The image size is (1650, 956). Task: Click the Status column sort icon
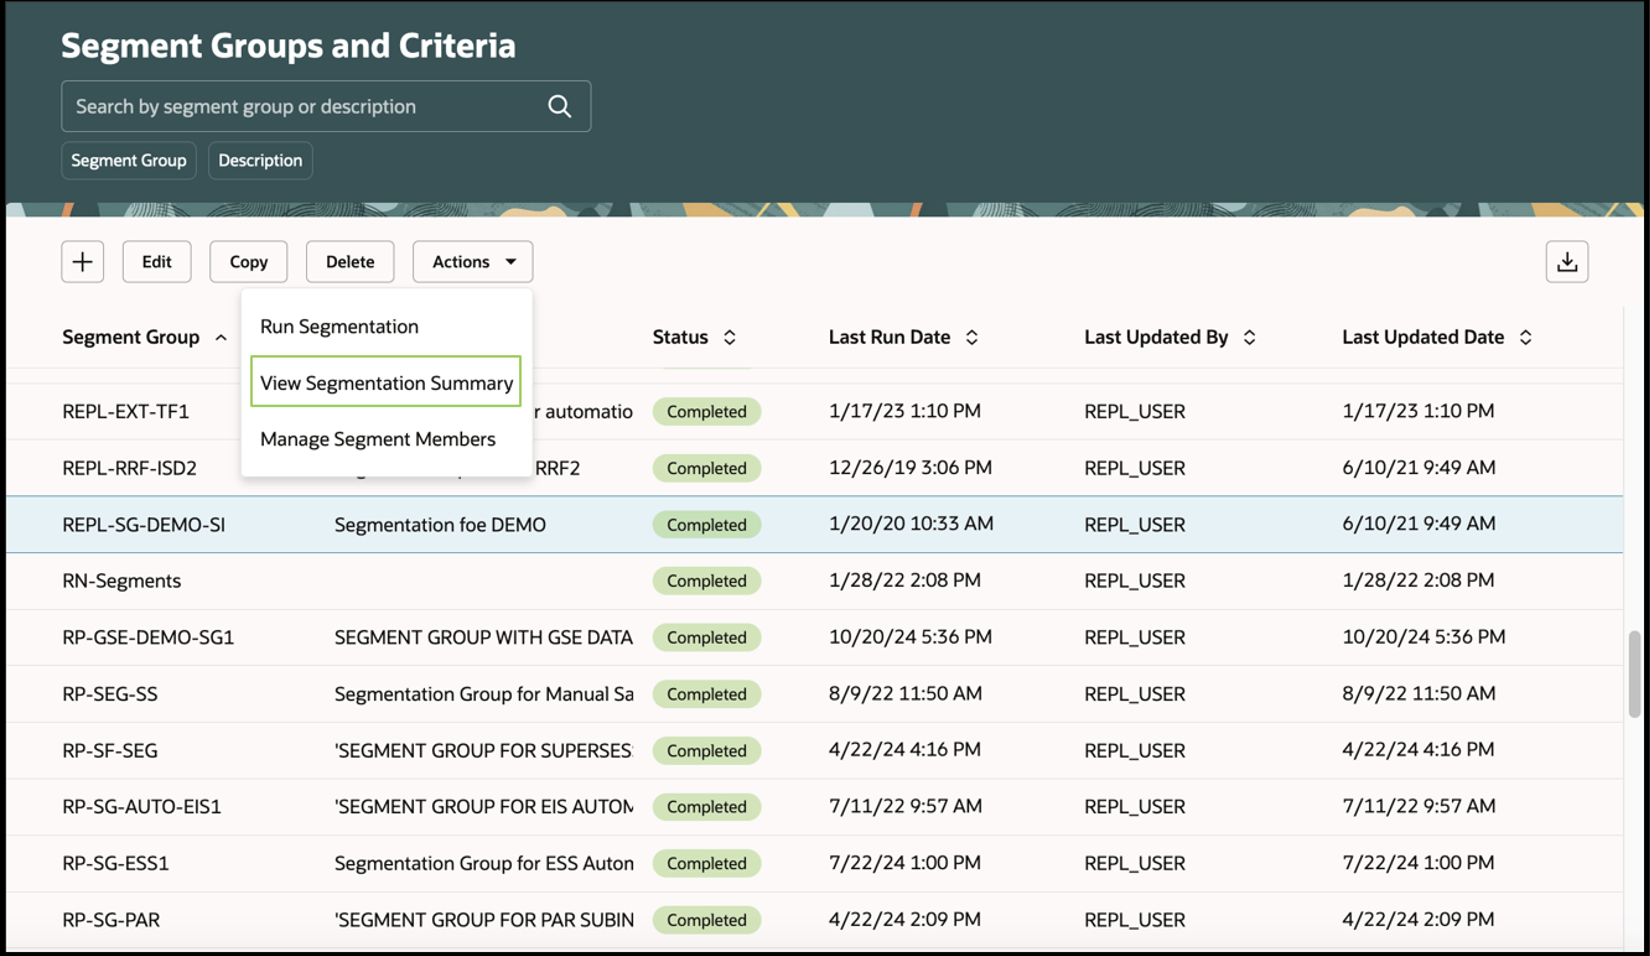coord(729,337)
